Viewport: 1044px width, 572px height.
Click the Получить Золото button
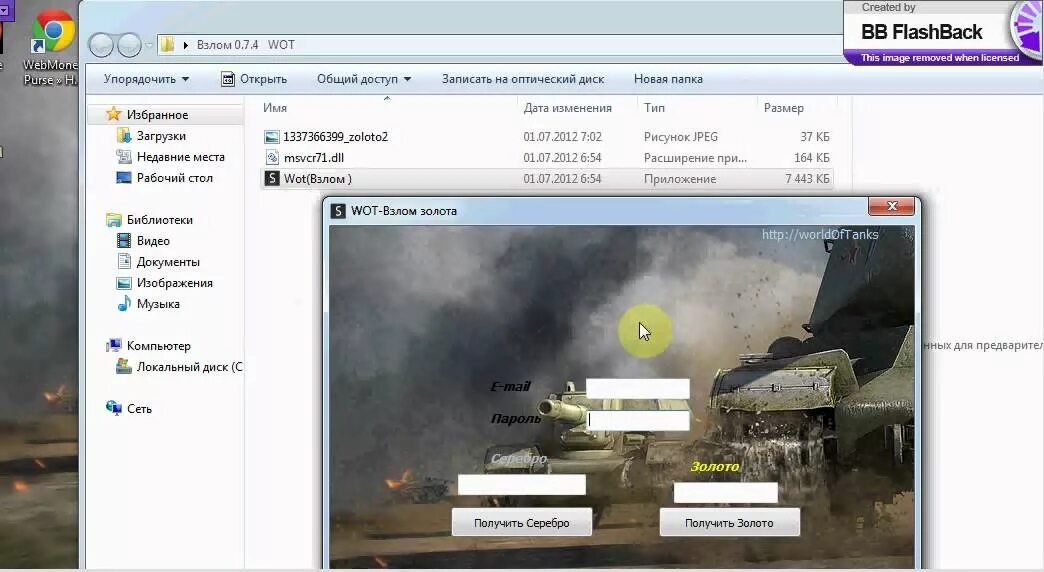click(x=729, y=523)
